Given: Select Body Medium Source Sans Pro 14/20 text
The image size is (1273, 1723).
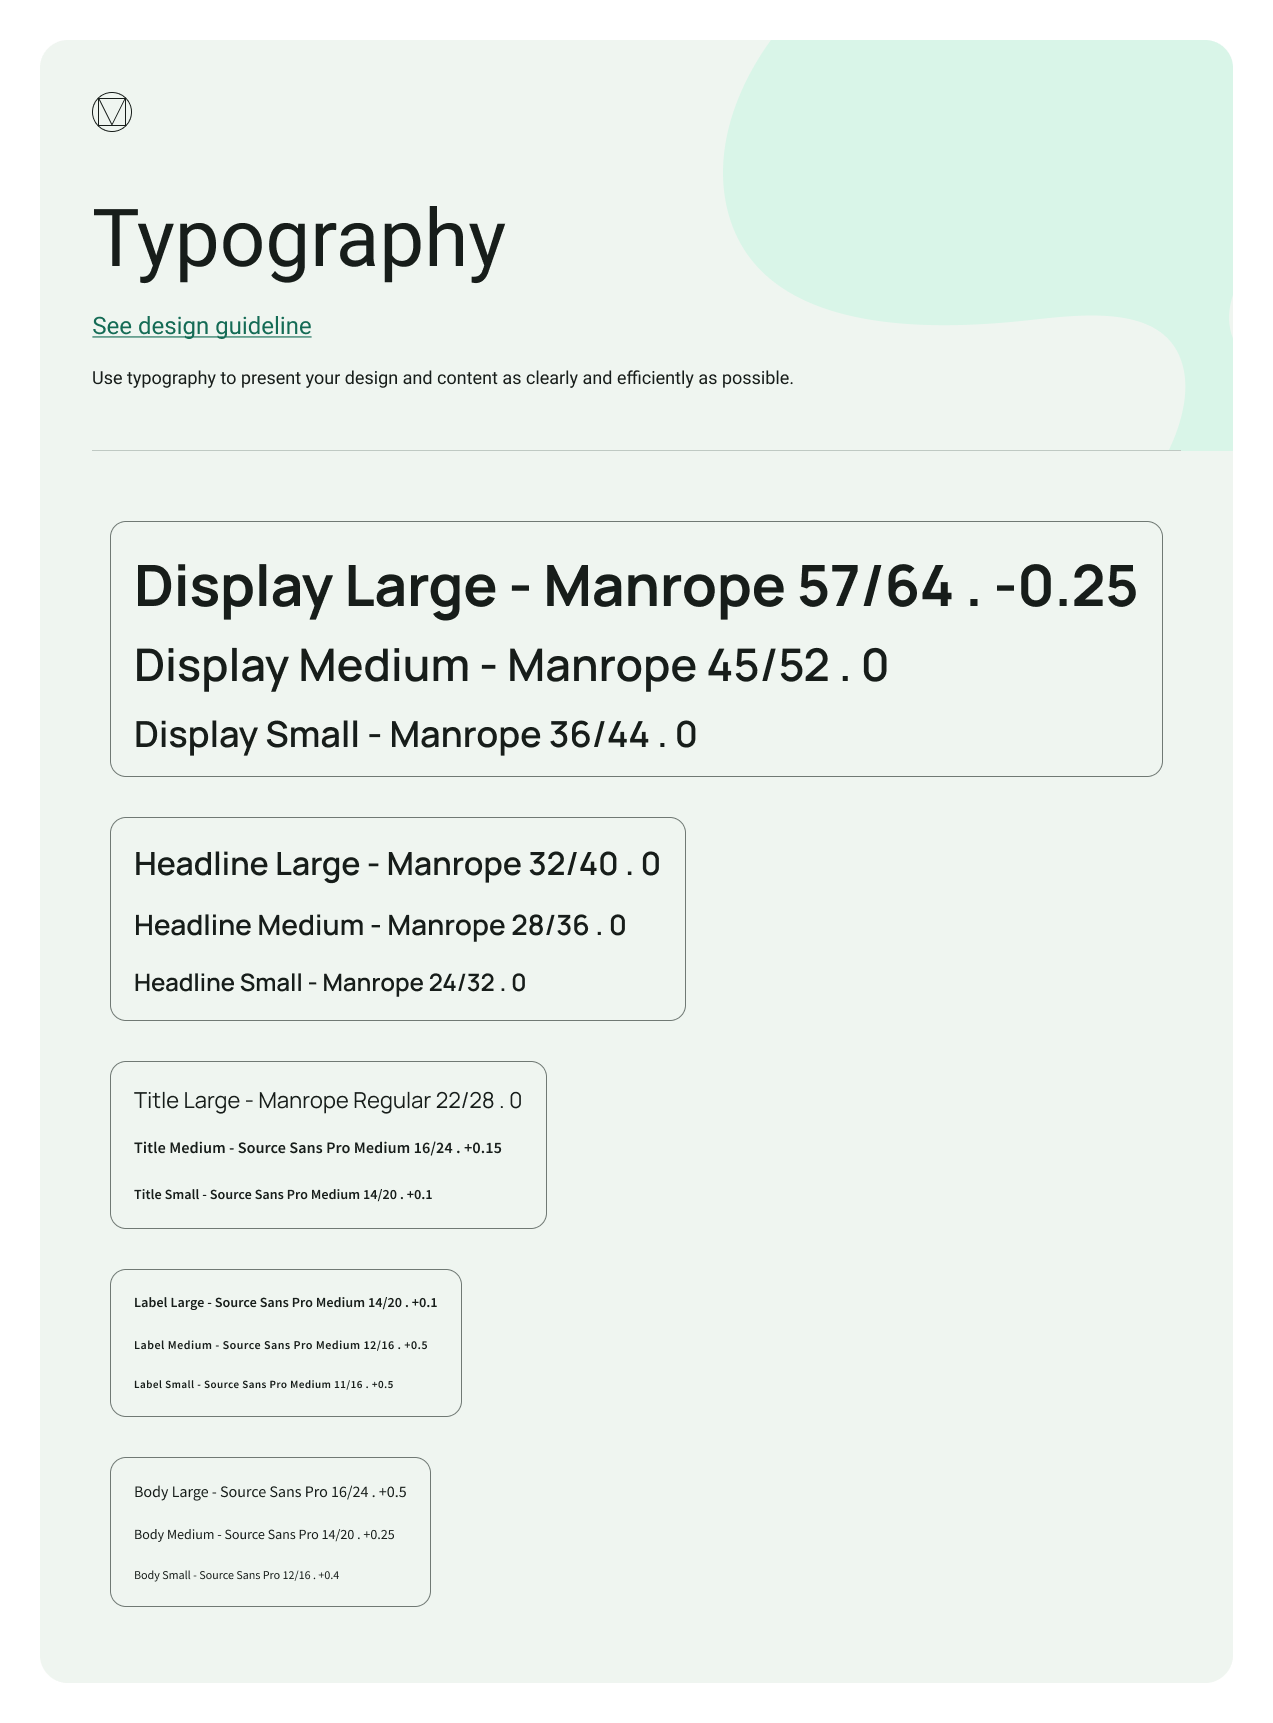Looking at the screenshot, I should click(264, 1535).
